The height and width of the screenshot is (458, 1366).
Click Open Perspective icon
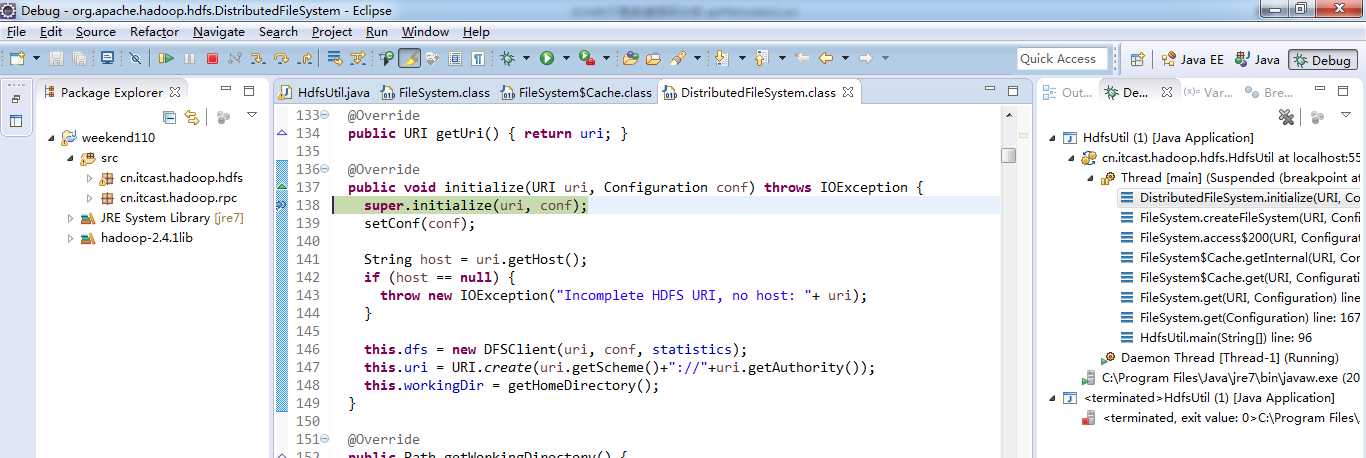coord(1137,59)
